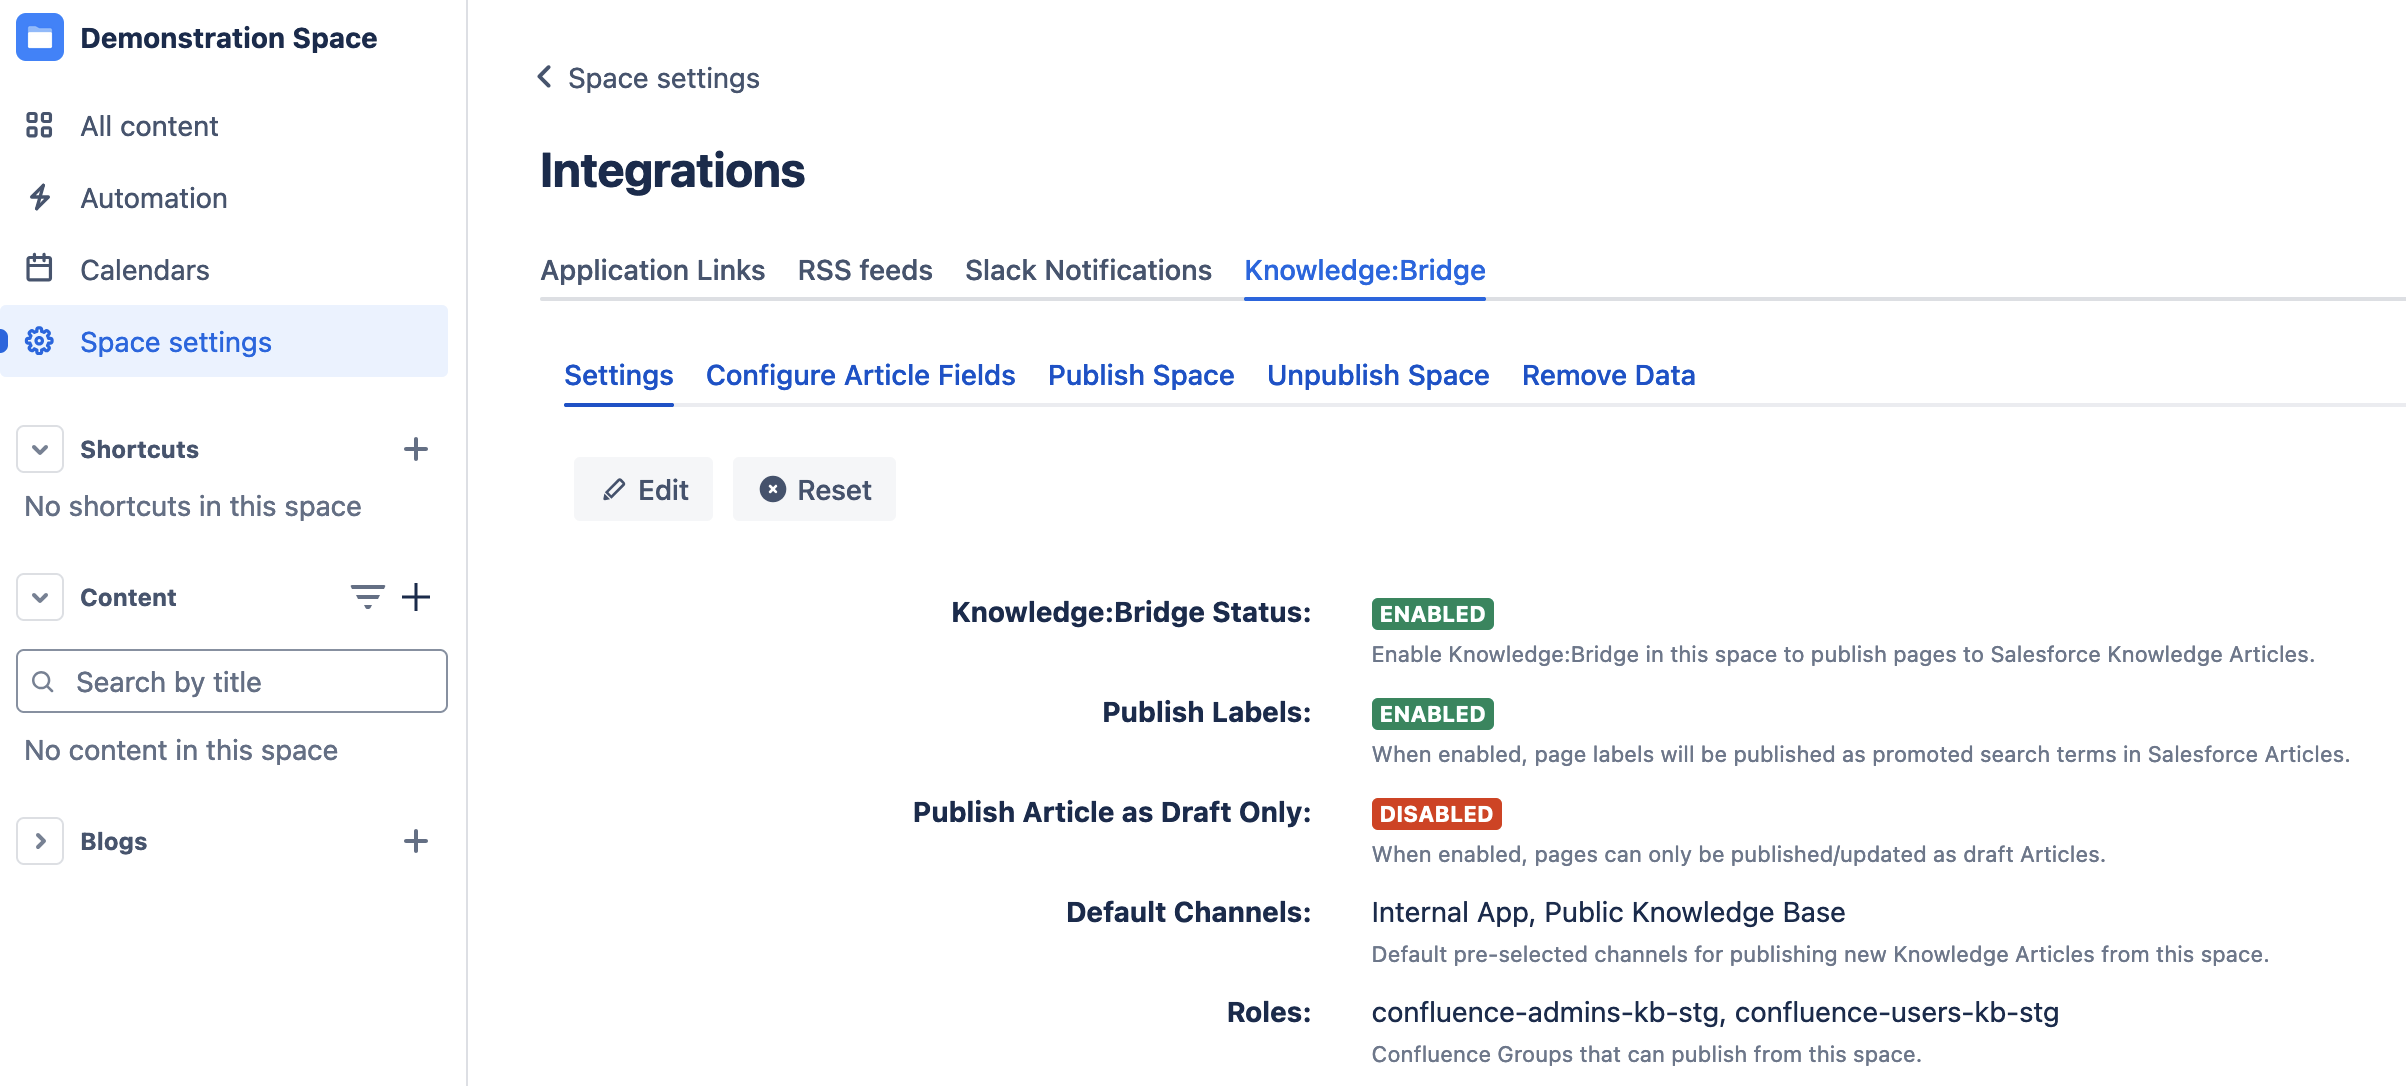Open the Content filter icon
Image resolution: width=2406 pixels, height=1086 pixels.
(367, 597)
